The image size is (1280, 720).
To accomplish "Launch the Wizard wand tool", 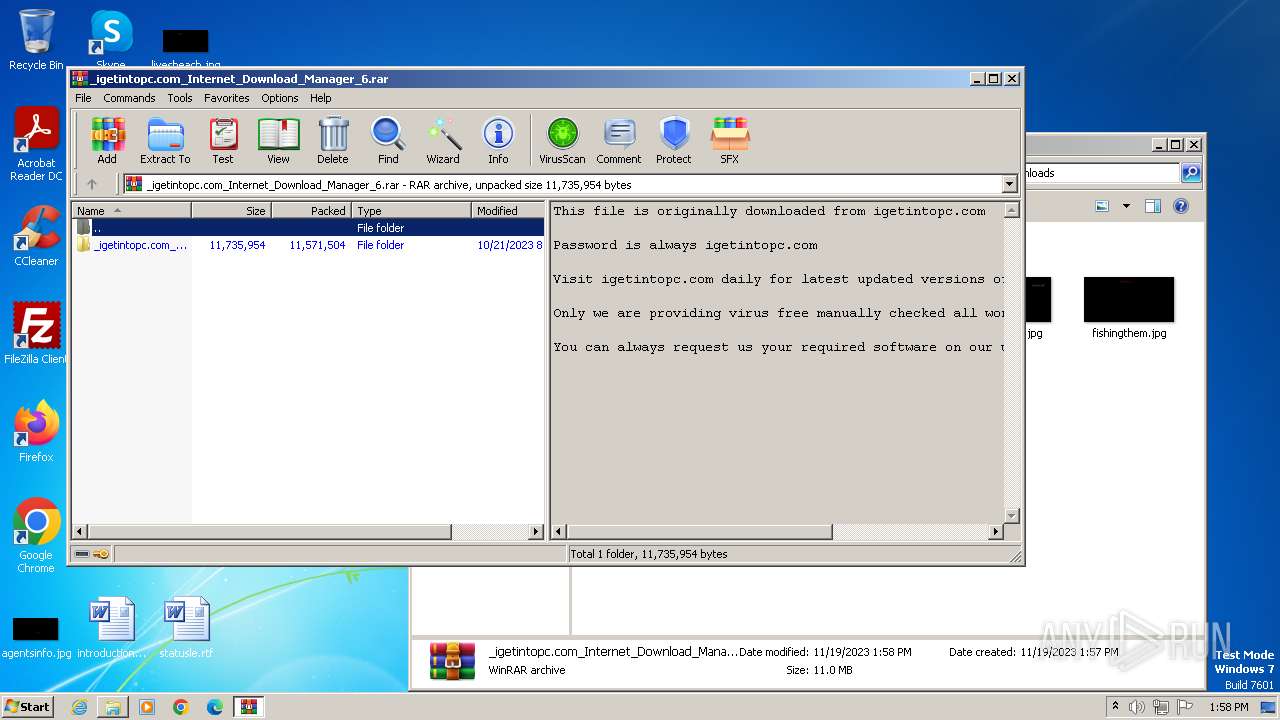I will [x=443, y=141].
